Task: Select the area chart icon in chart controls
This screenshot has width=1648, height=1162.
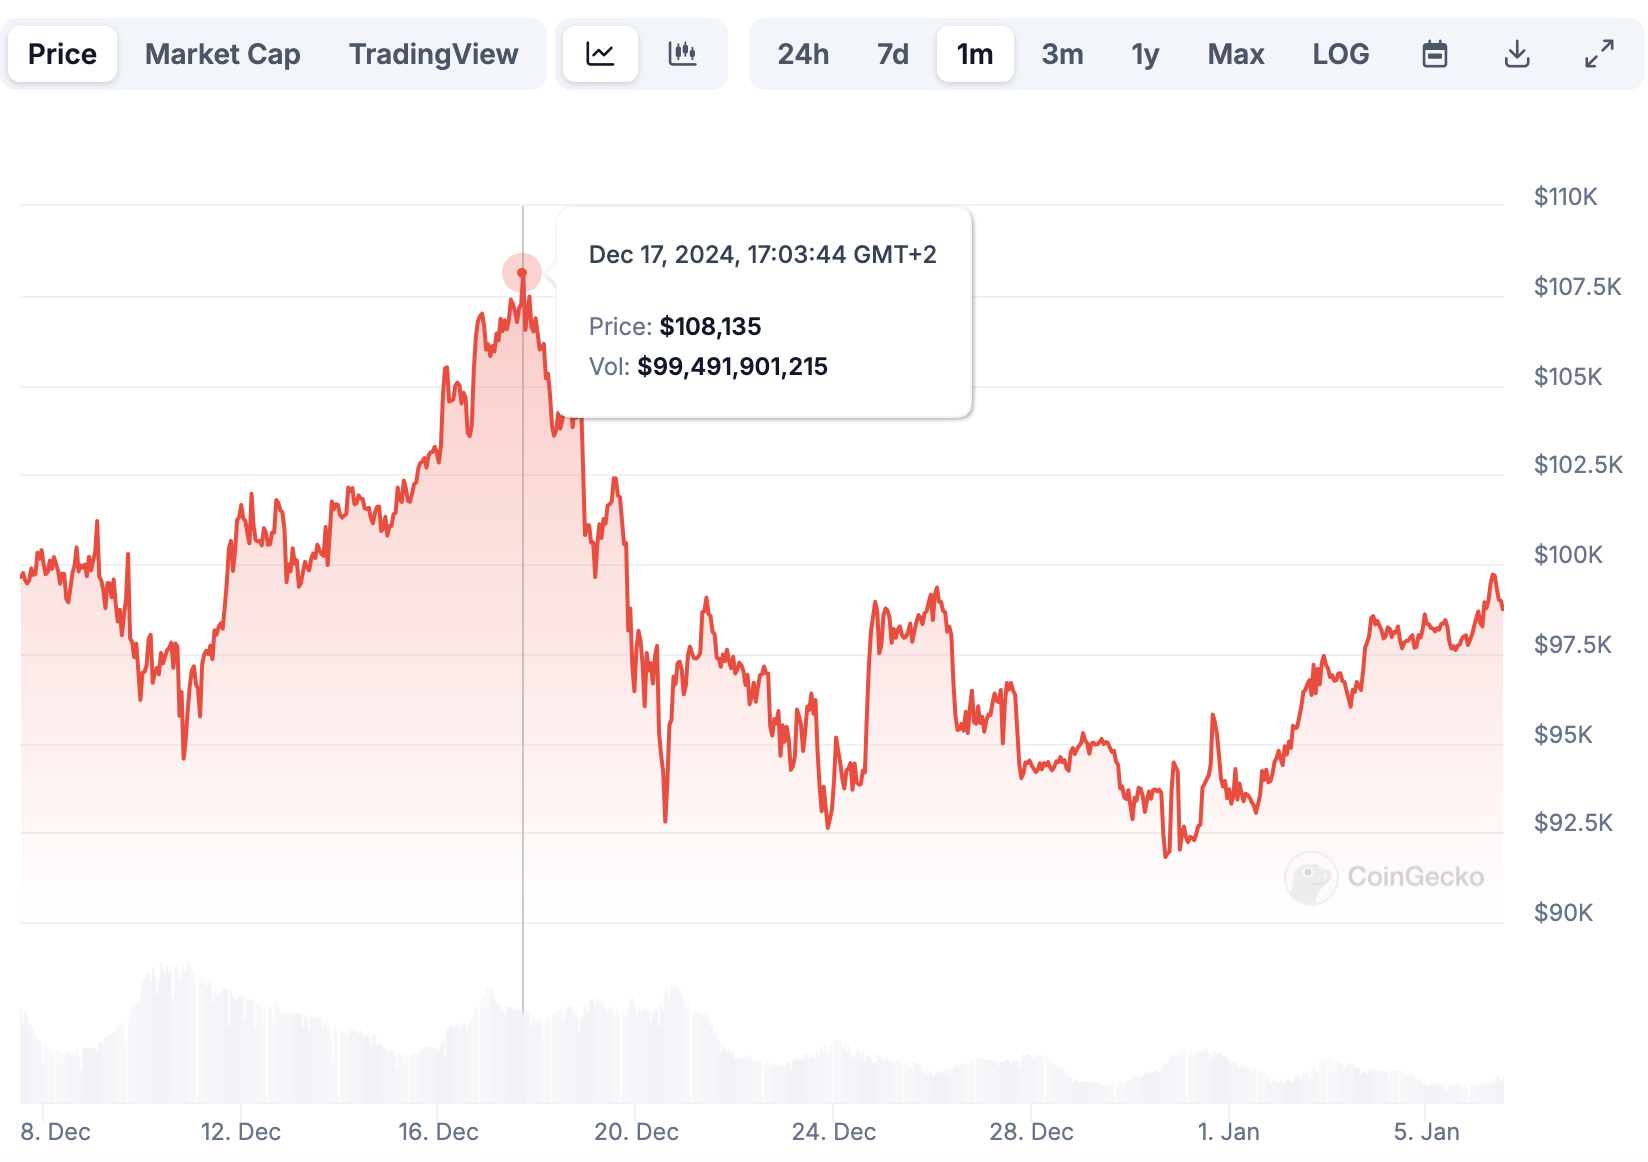Action: point(599,54)
